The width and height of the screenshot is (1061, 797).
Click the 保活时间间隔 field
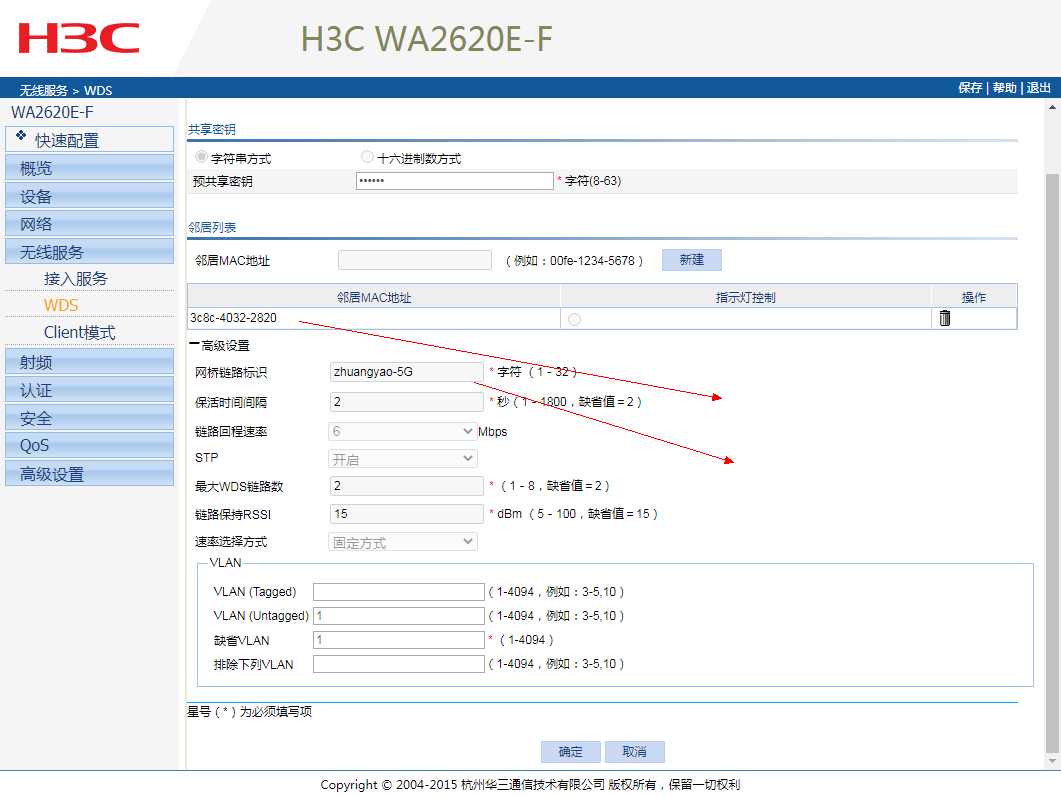(407, 402)
